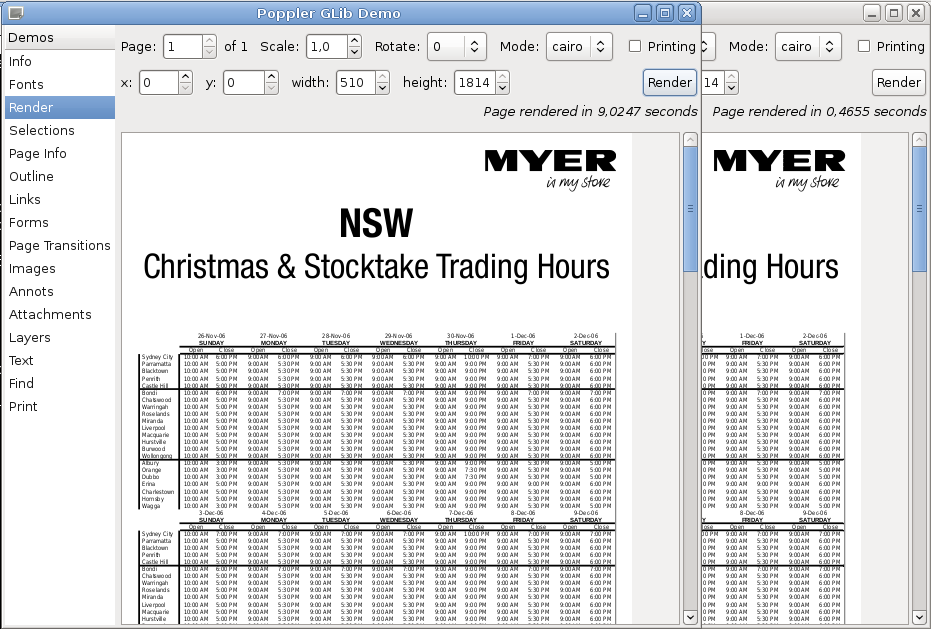Viewport: 931px width, 629px height.
Task: Increase the Page number with up arrow
Action: pos(209,41)
